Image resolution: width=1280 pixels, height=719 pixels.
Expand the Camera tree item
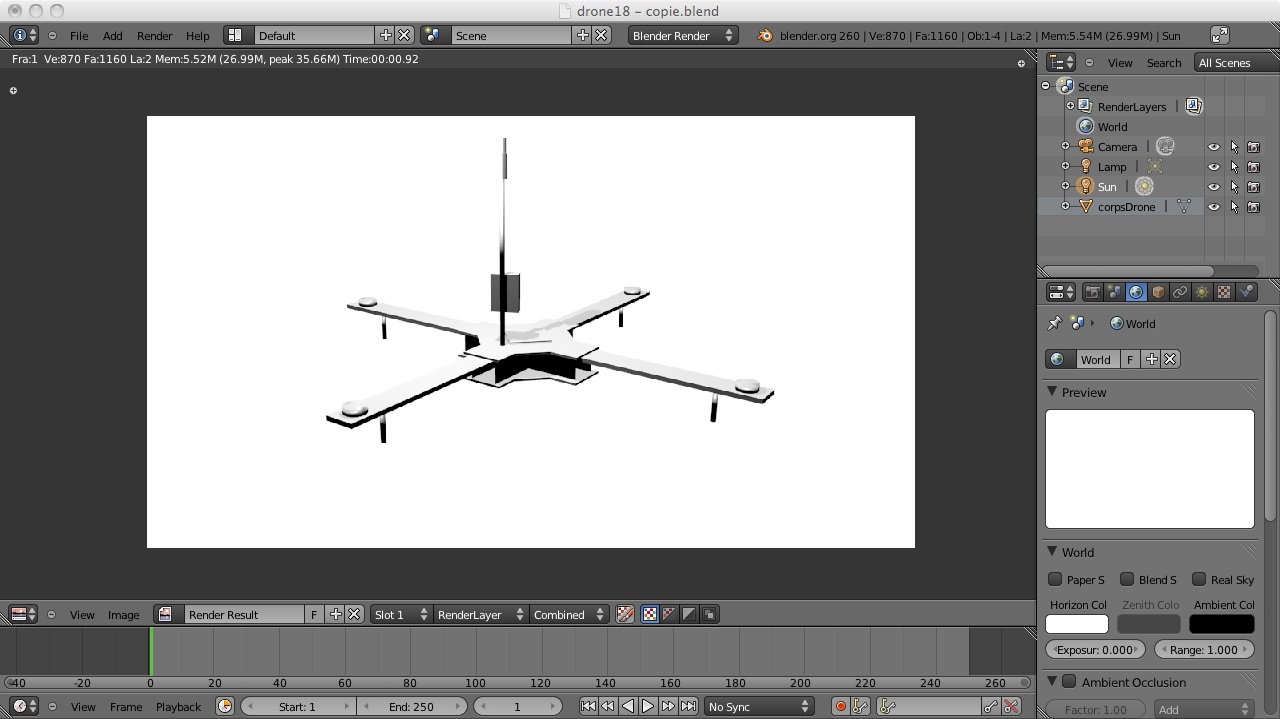(x=1065, y=146)
